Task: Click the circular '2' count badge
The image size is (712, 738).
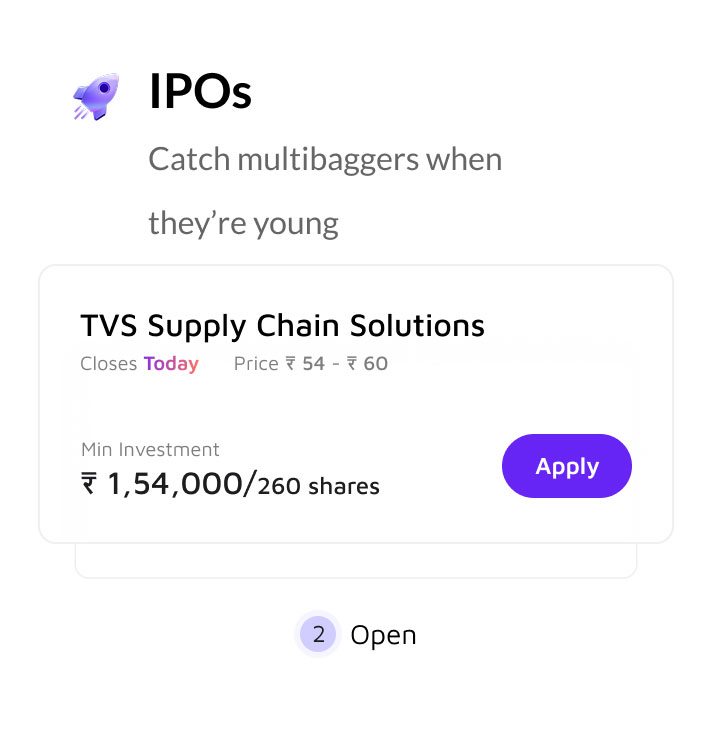Action: pos(318,634)
